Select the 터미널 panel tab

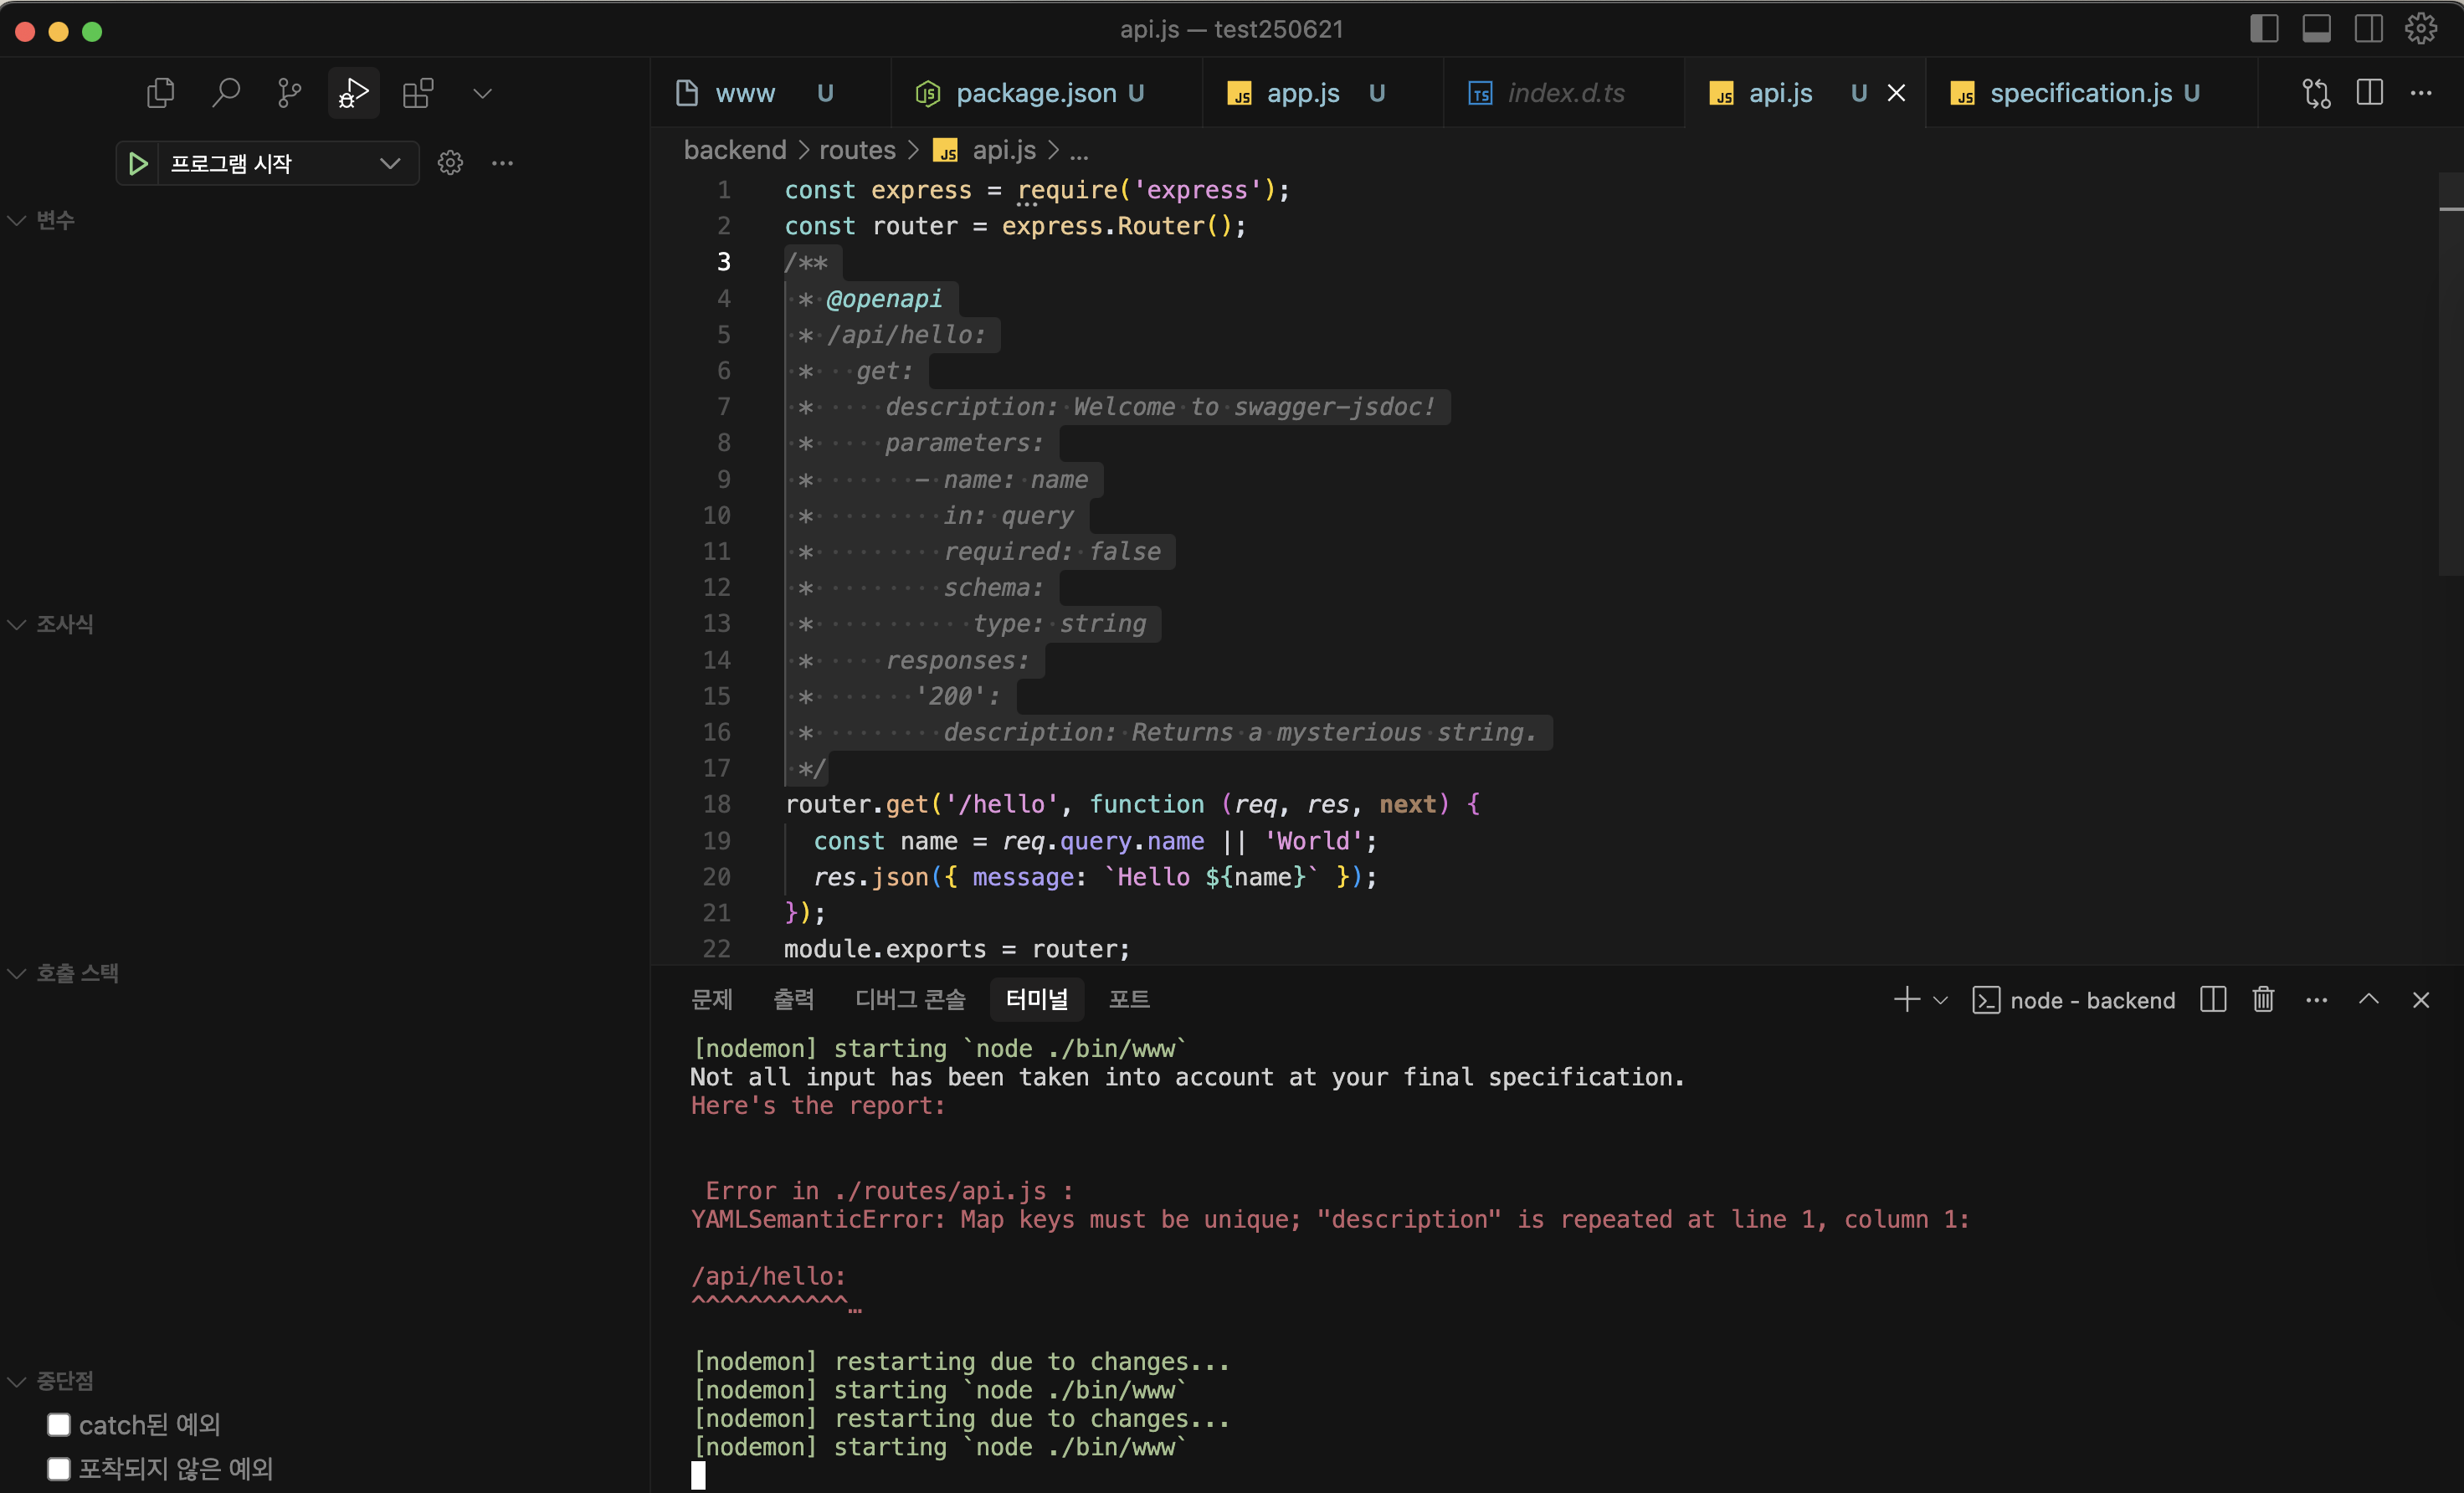pyautogui.click(x=1037, y=999)
